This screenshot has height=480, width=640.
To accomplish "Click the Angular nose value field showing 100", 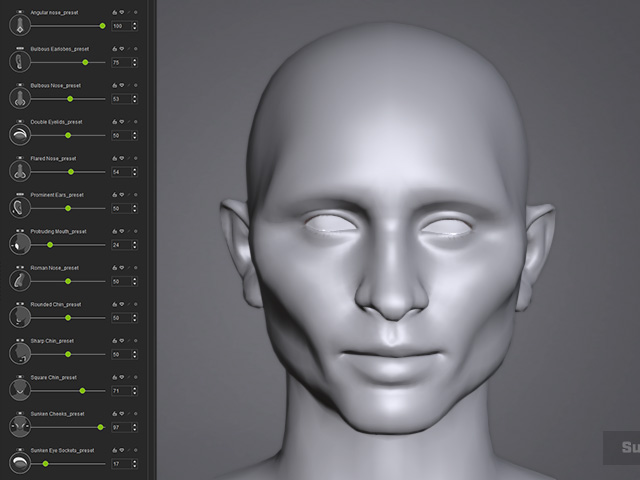I will 121,26.
